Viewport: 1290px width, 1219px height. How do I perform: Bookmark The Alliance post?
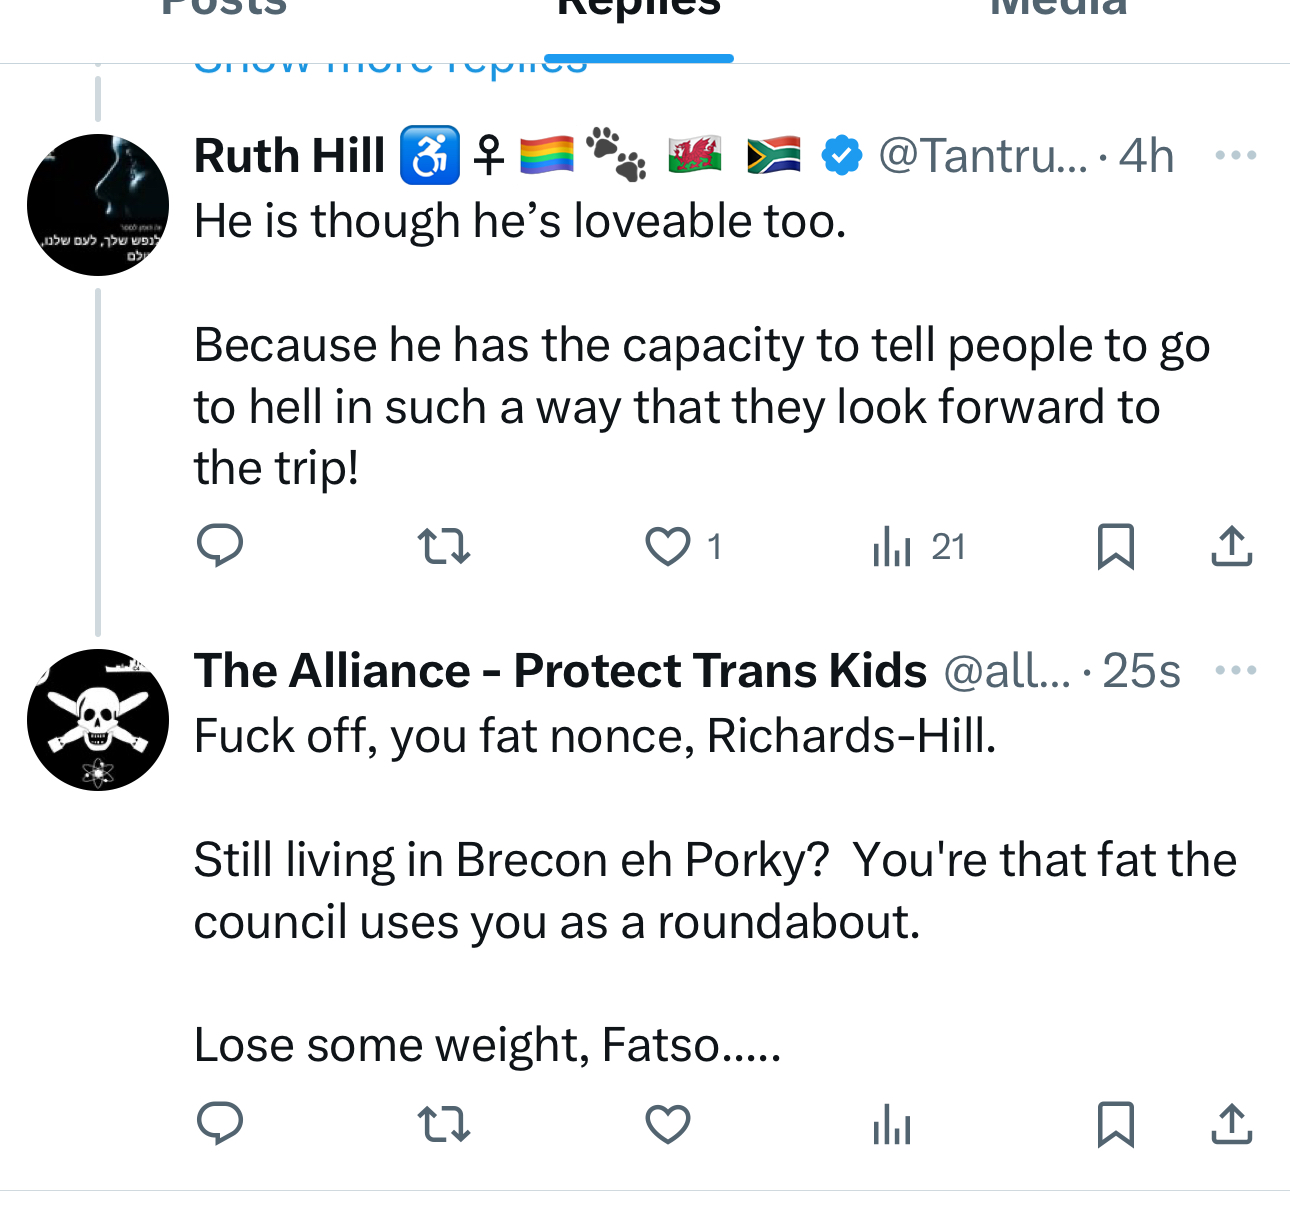click(x=1115, y=1124)
